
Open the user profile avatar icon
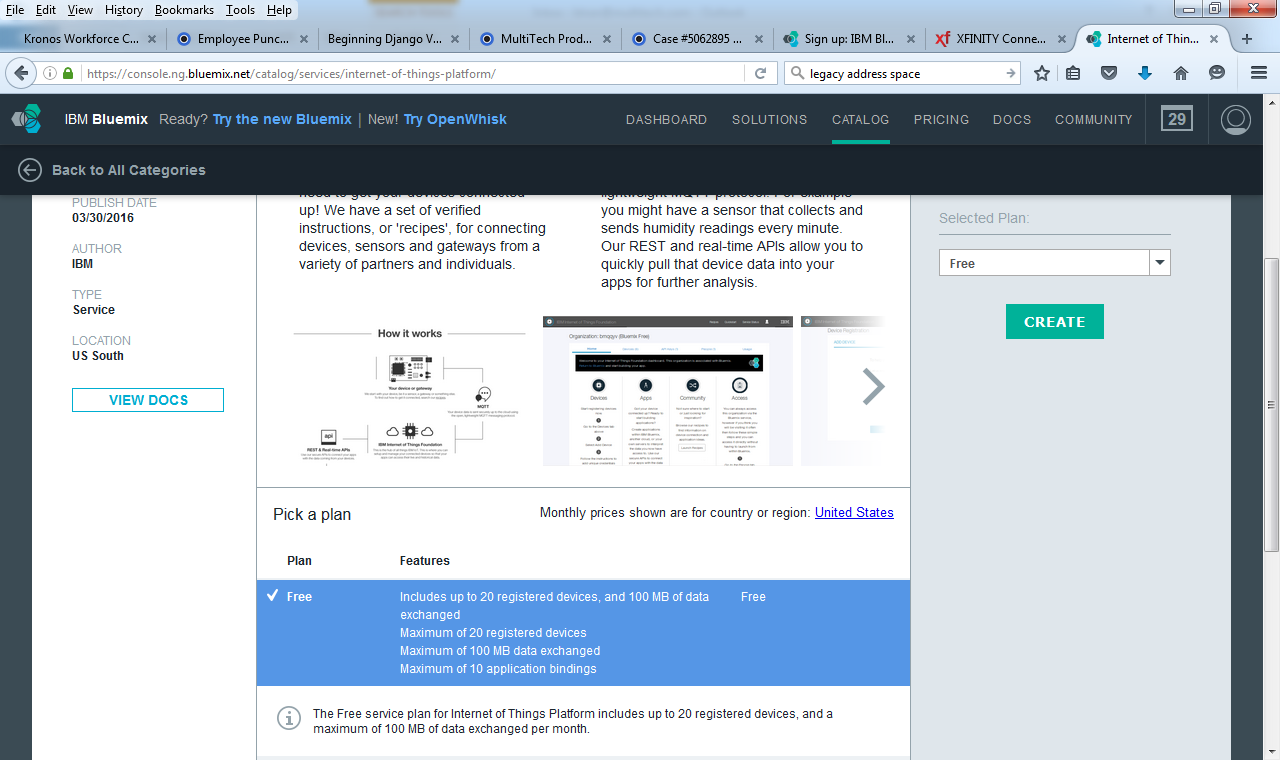[x=1236, y=119]
